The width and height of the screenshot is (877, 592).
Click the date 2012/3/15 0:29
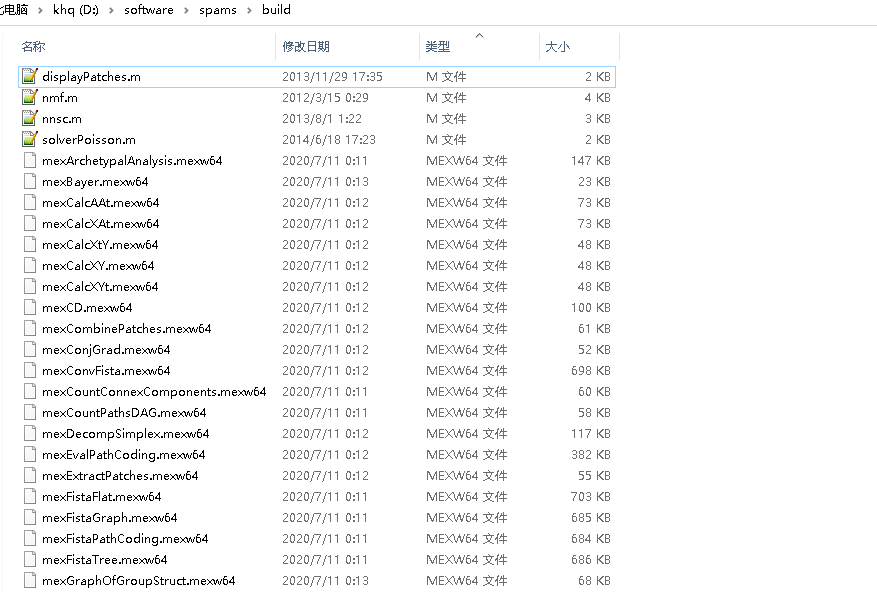tap(325, 97)
